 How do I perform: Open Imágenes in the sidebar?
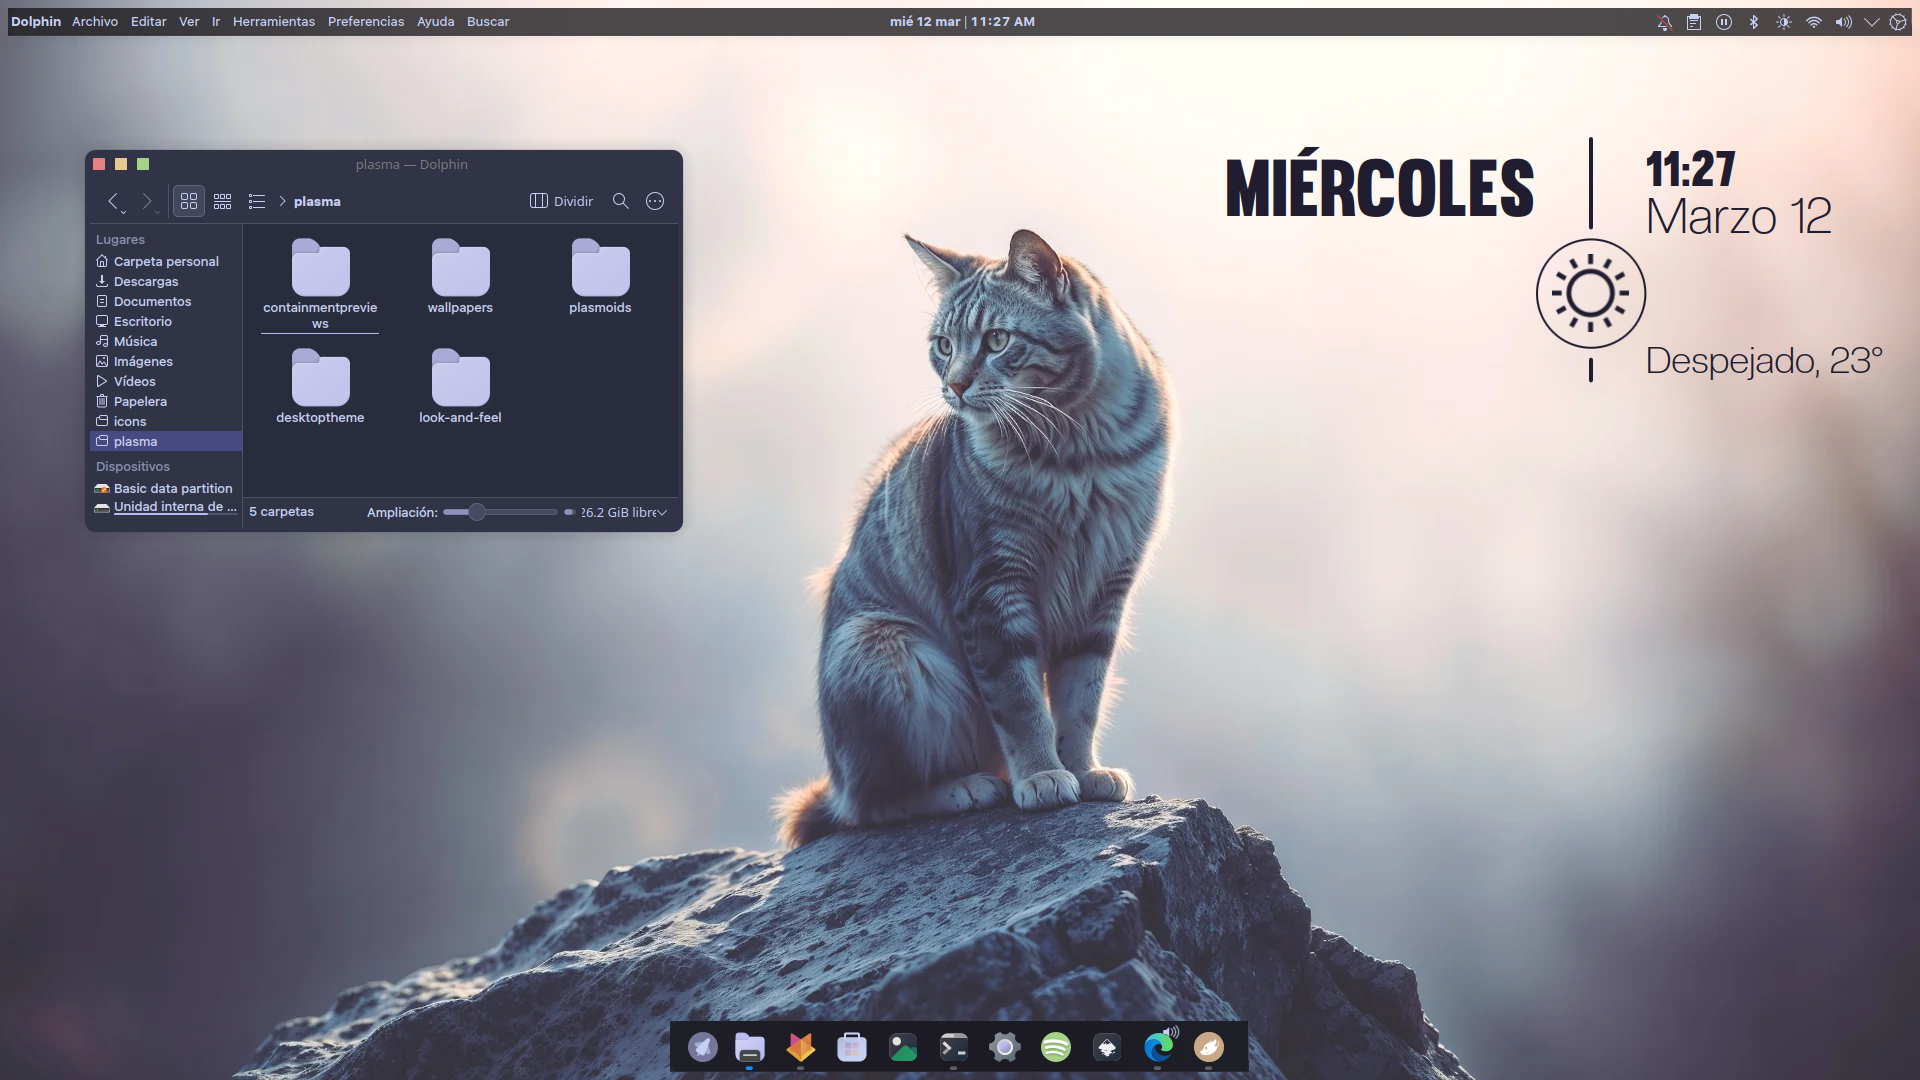[x=166, y=361]
